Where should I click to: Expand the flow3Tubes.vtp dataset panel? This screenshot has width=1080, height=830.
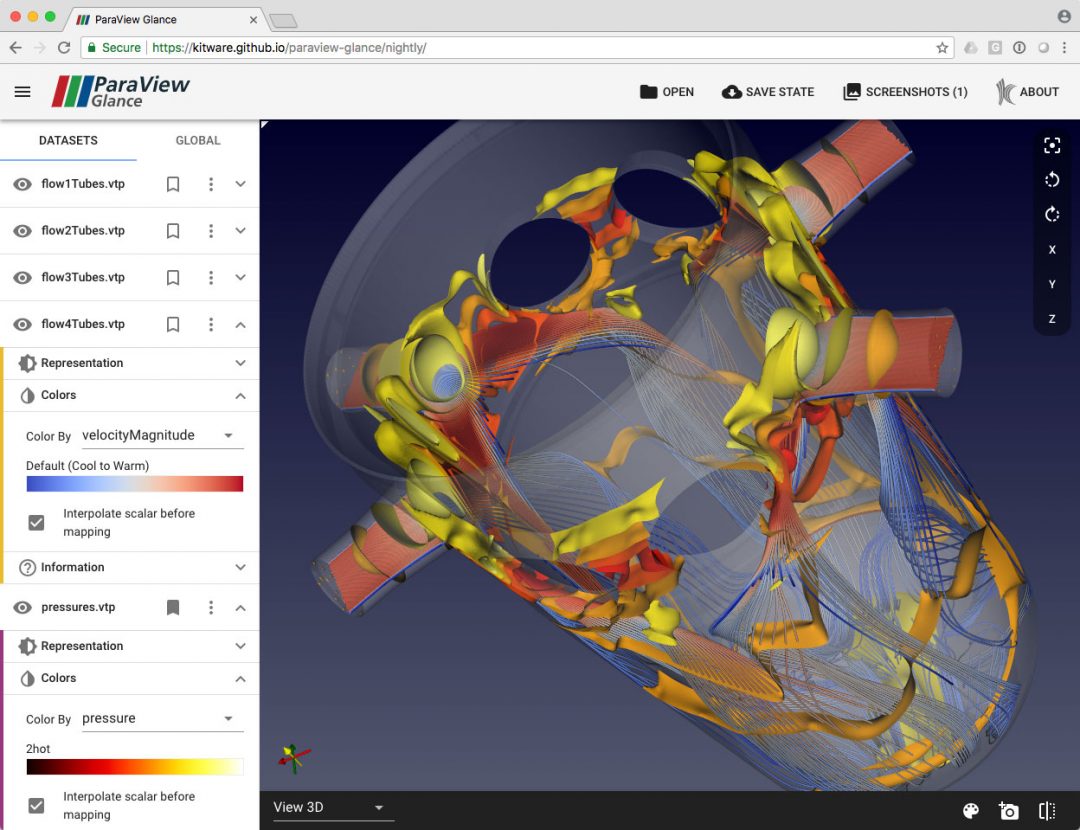coord(240,278)
